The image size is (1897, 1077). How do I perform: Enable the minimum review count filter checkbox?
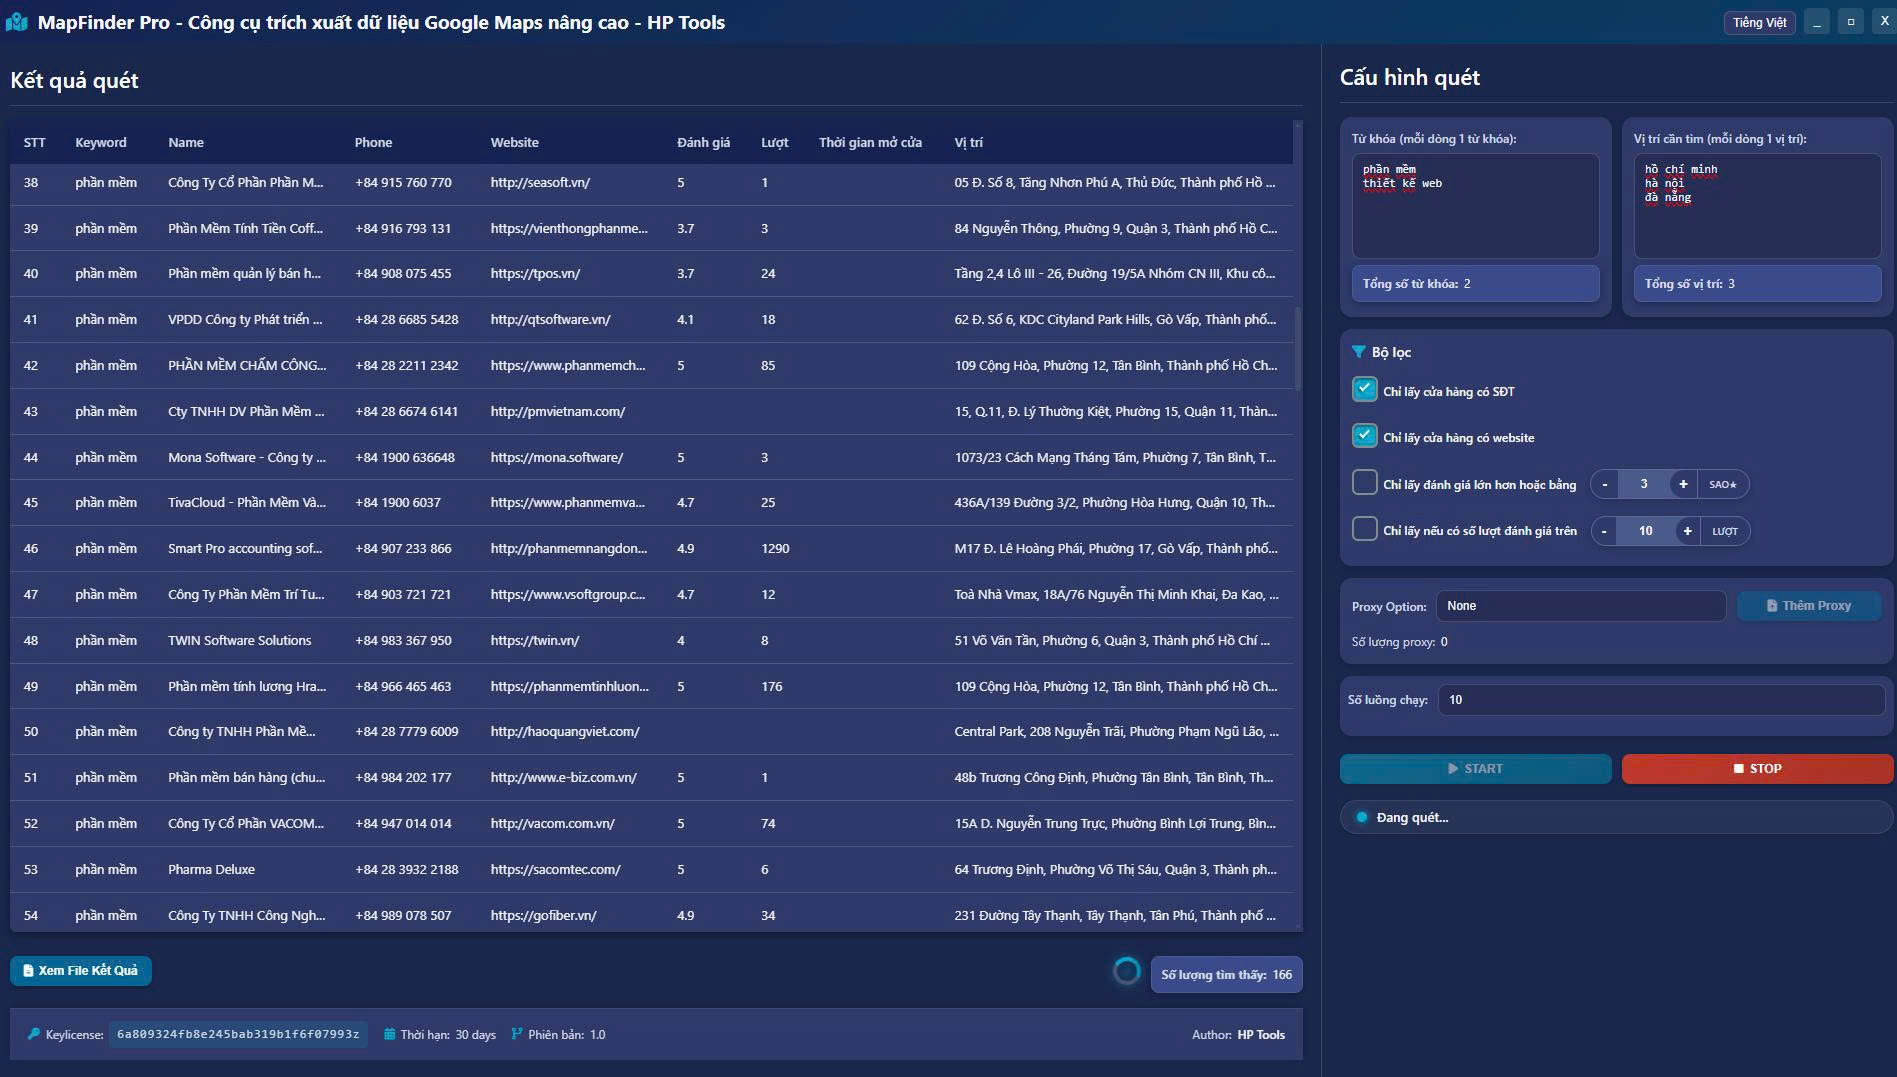tap(1364, 528)
